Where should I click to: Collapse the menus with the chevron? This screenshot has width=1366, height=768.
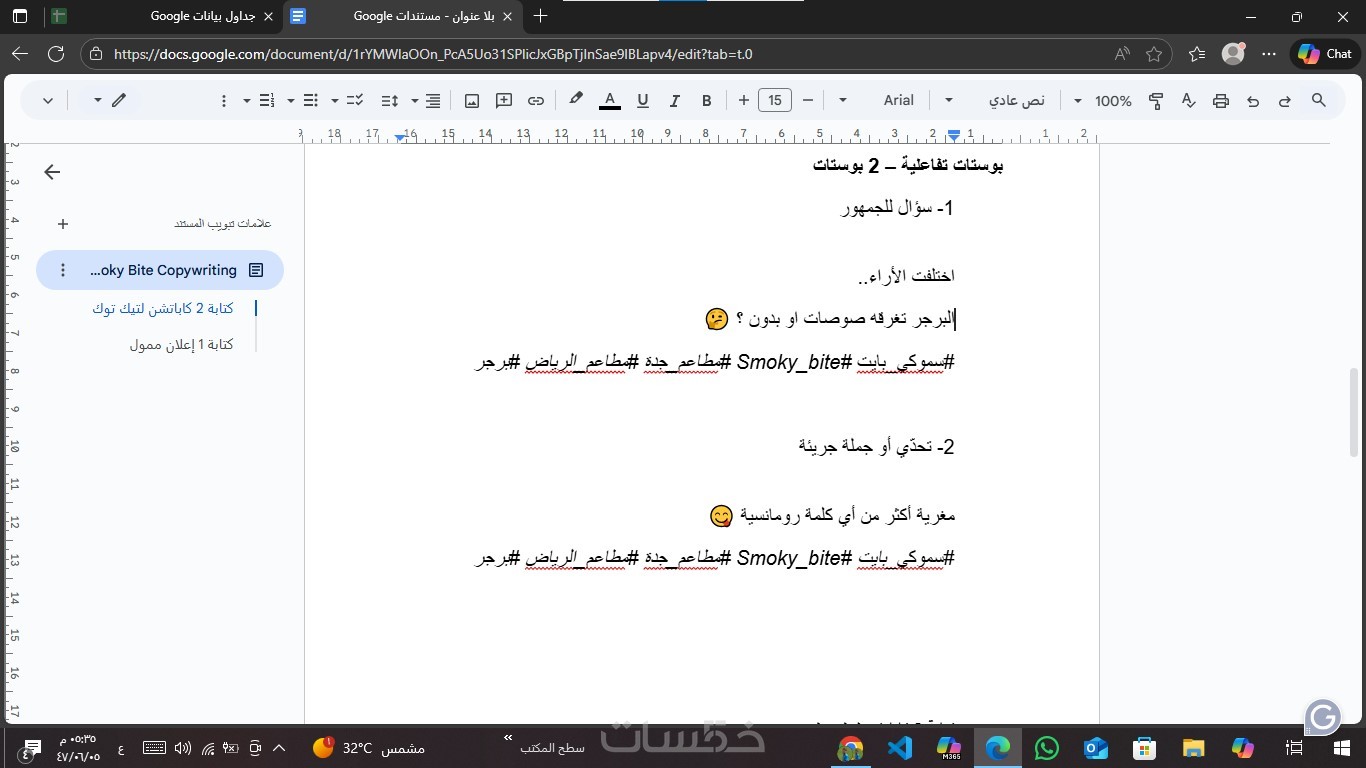[x=48, y=100]
